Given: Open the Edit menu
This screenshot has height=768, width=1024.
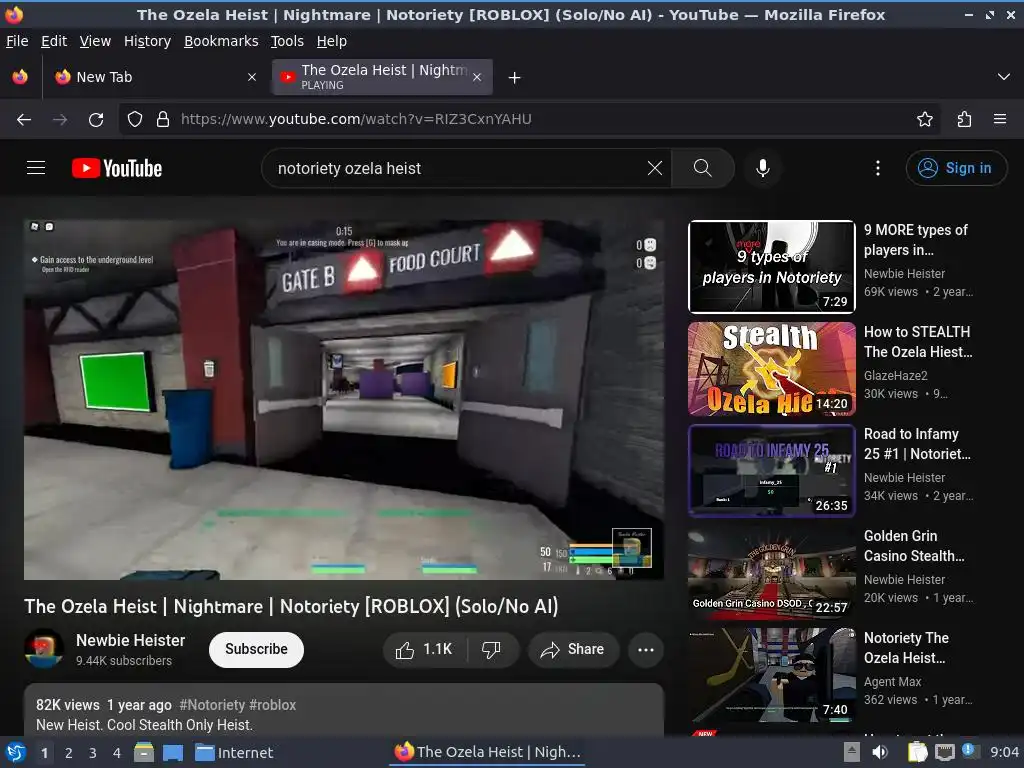Looking at the screenshot, I should tap(54, 41).
